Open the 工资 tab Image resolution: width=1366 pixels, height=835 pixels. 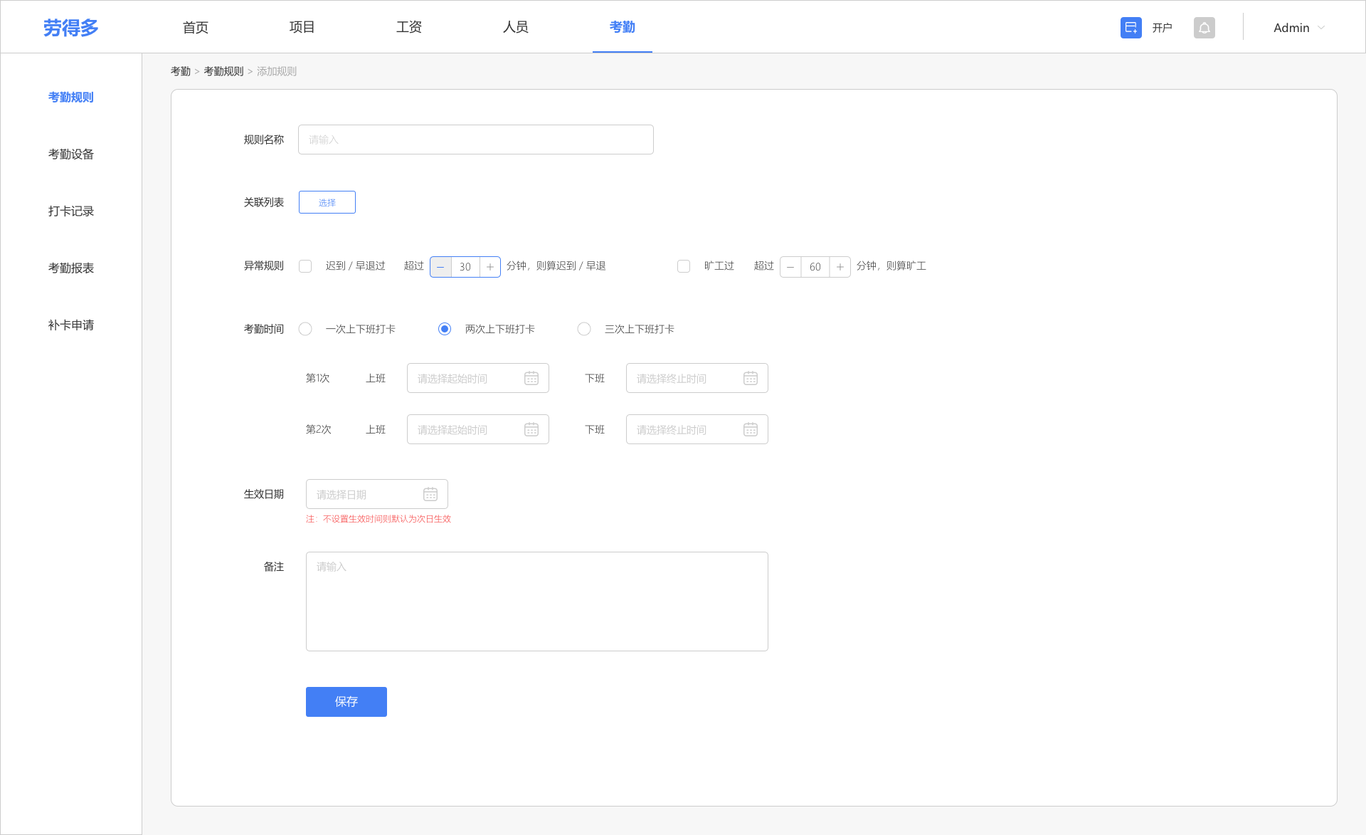409,27
